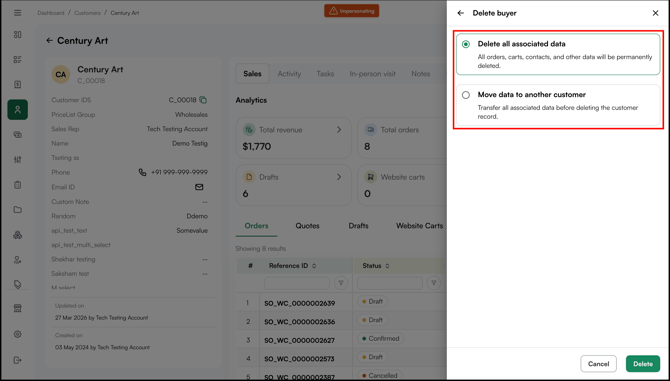Screen dimensions: 670x381
Task: Open order SO_WC_0000002627
Action: (300, 340)
